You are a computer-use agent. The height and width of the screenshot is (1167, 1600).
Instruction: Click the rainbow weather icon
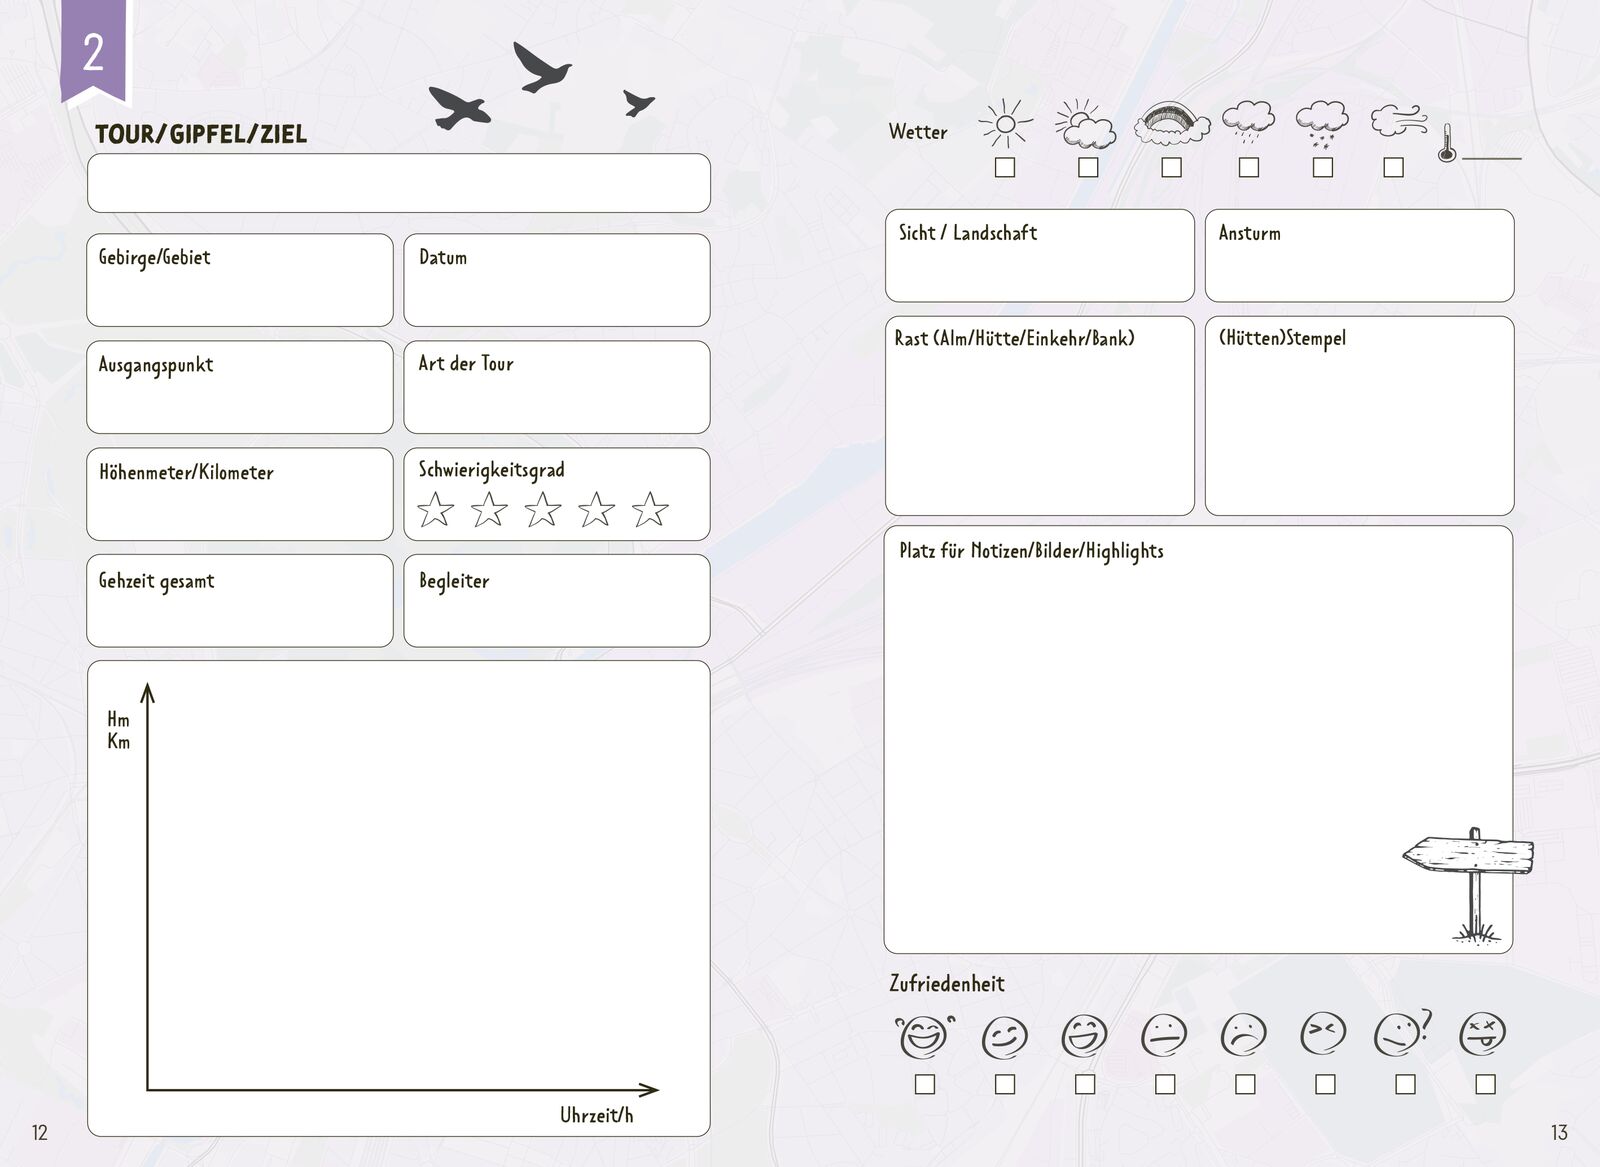click(1171, 123)
